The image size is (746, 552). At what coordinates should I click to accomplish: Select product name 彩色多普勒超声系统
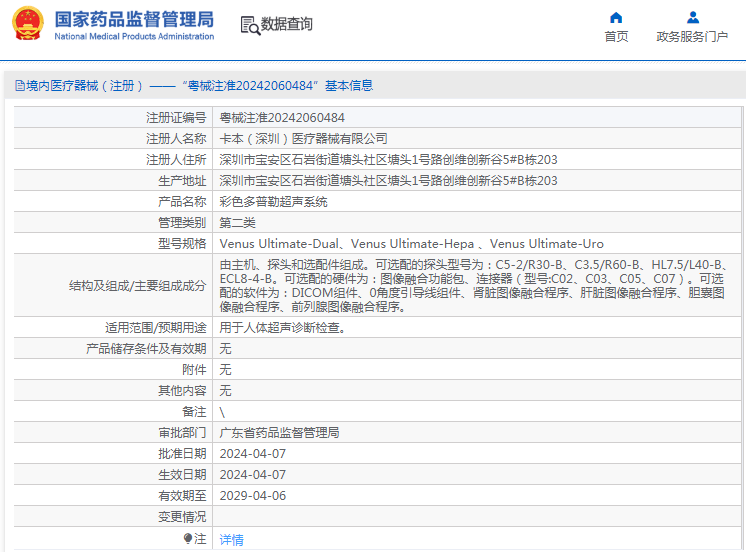tap(273, 202)
